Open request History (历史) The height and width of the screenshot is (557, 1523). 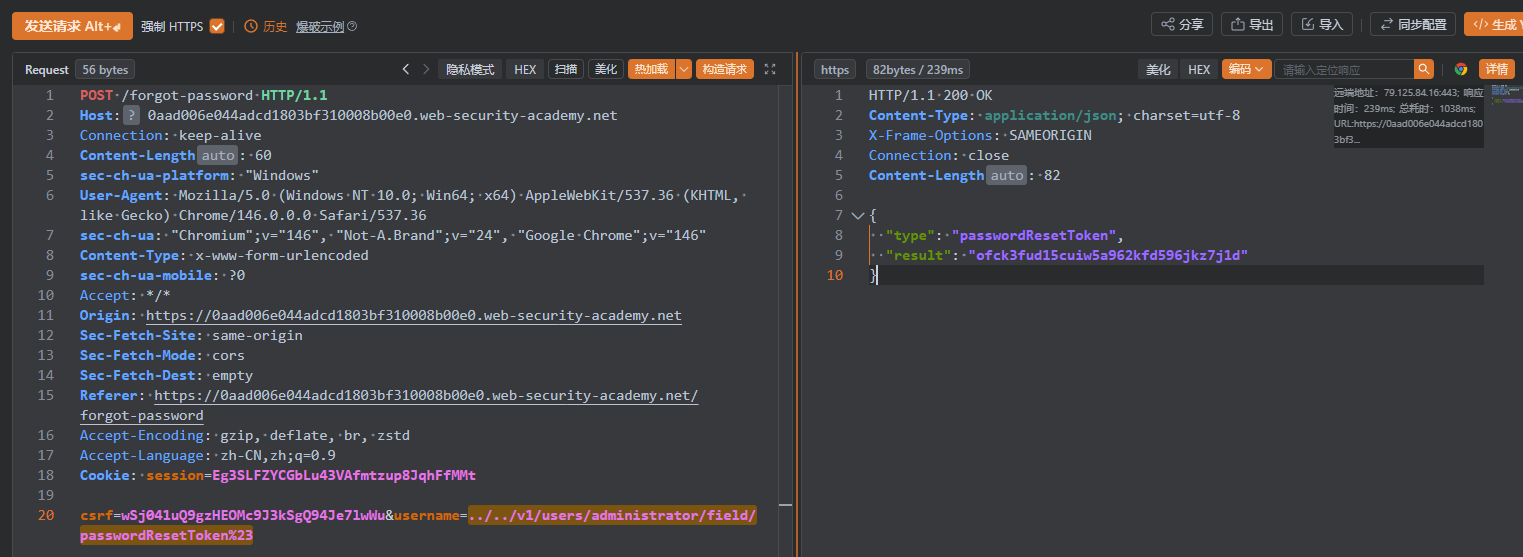coord(266,26)
